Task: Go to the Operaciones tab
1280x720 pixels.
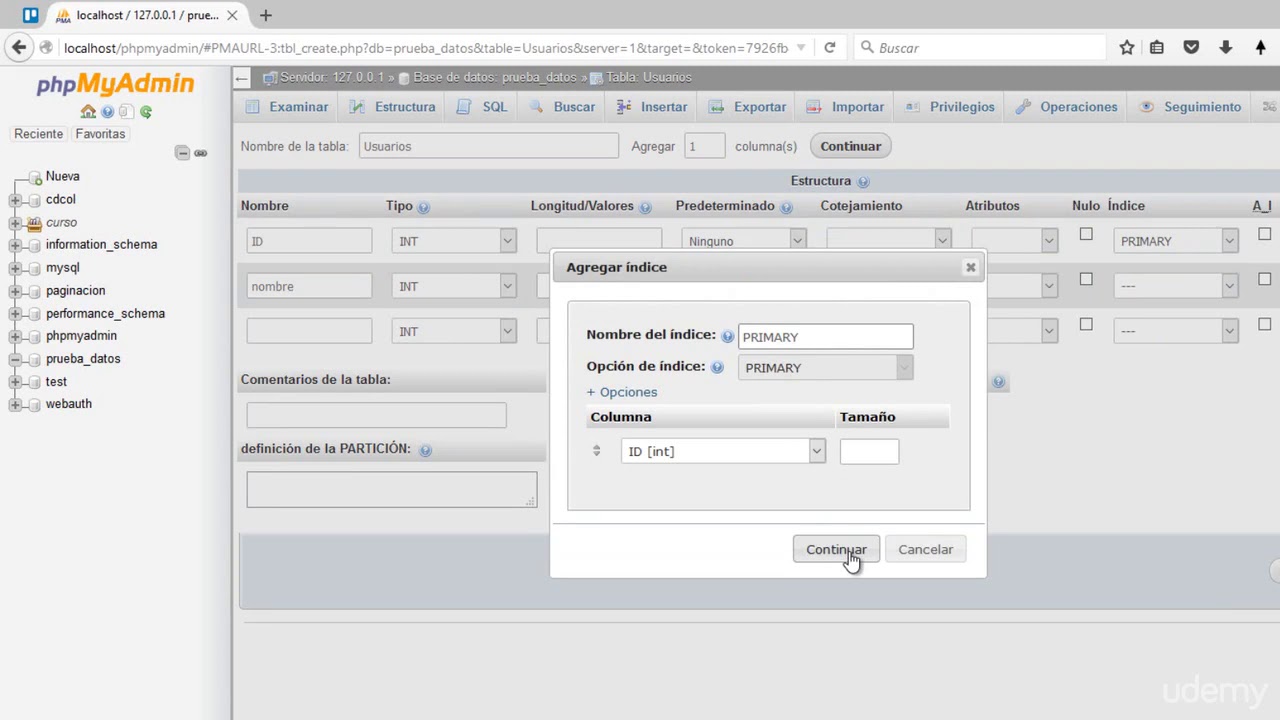Action: pyautogui.click(x=1066, y=107)
